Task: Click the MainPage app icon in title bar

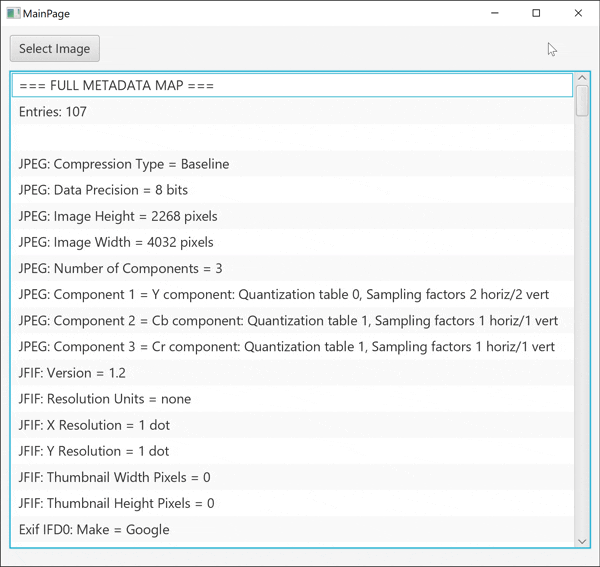Action: [13, 13]
